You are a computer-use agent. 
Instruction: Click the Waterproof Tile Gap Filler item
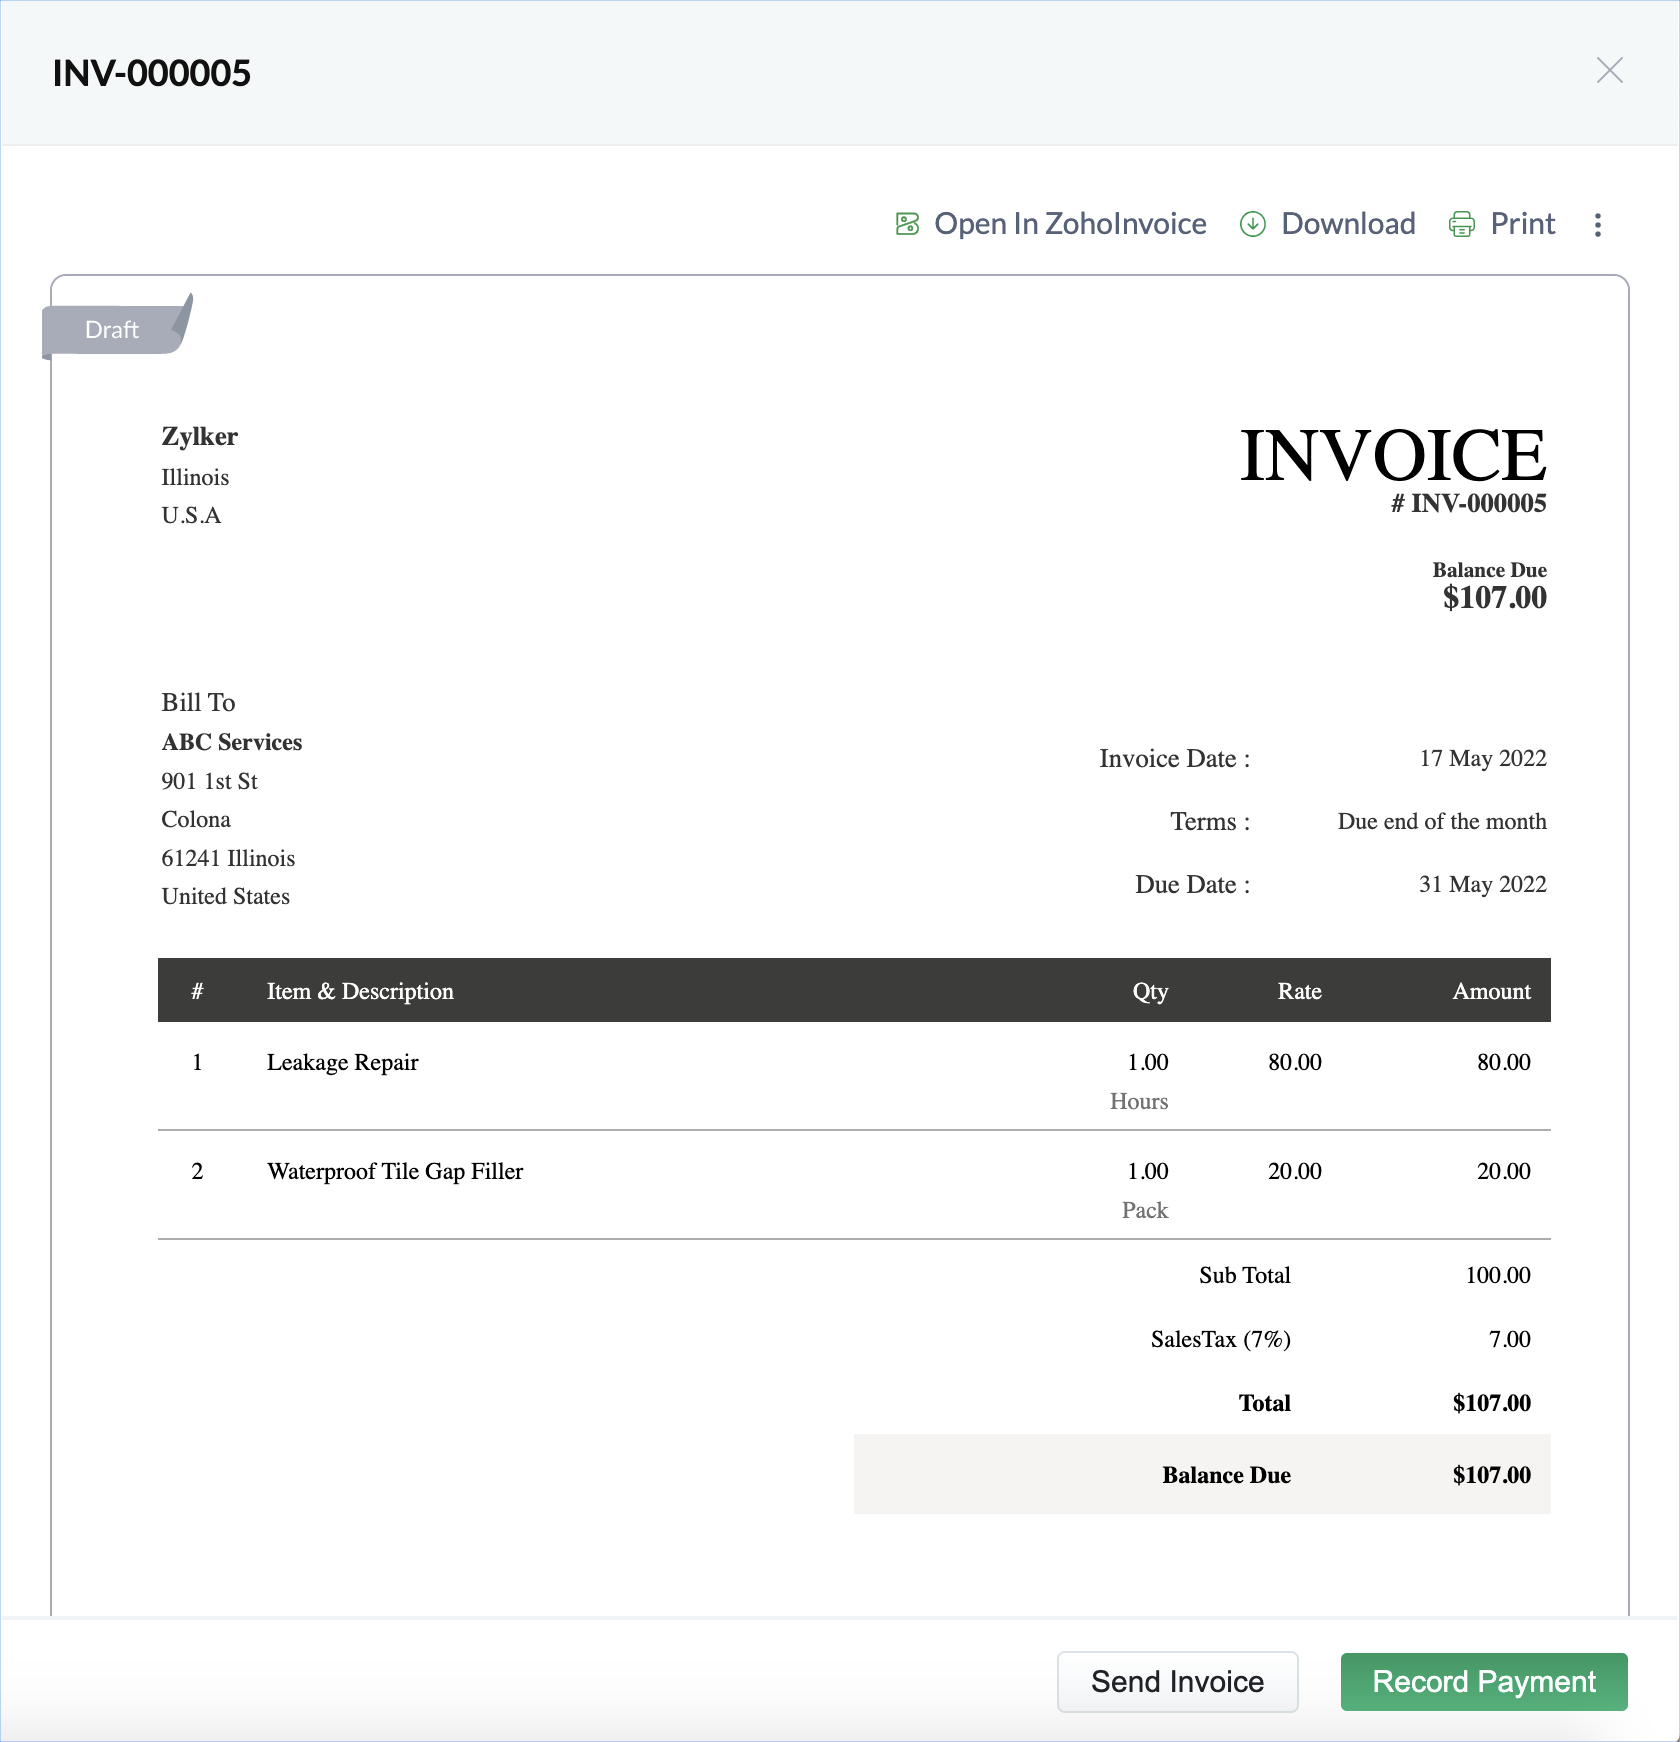coord(395,1171)
